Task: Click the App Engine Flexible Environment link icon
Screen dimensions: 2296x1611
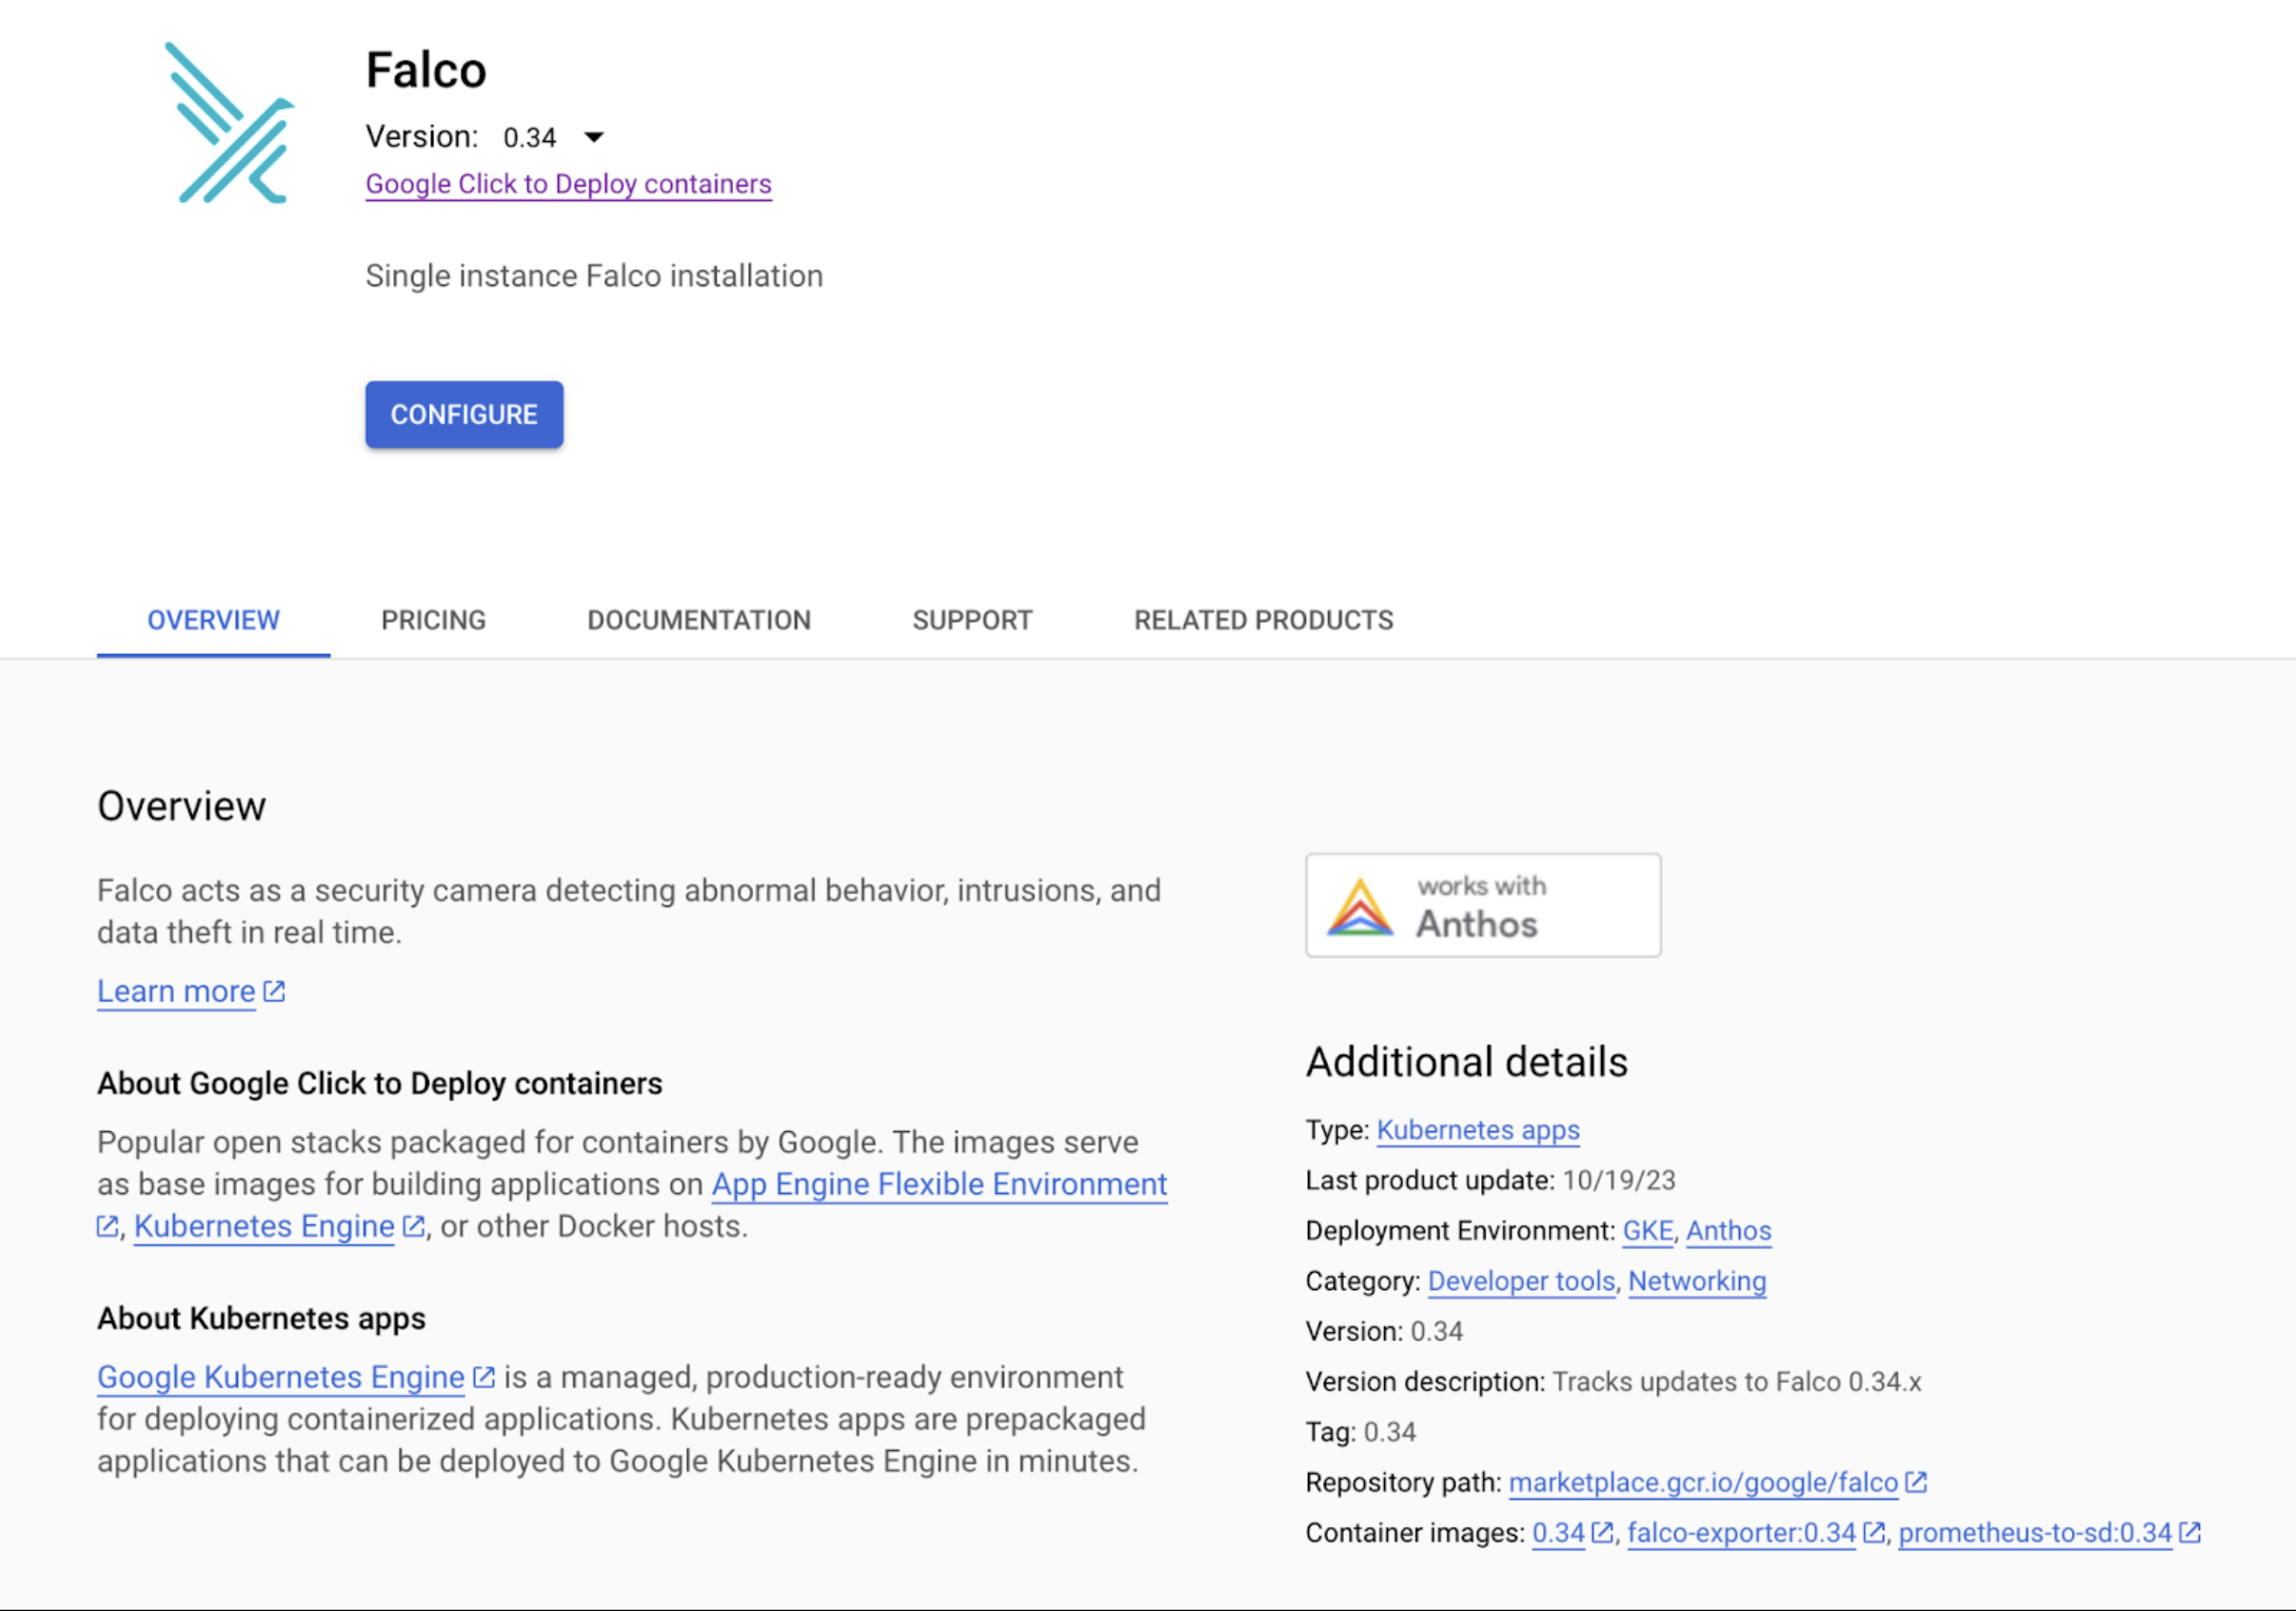Action: (x=109, y=1227)
